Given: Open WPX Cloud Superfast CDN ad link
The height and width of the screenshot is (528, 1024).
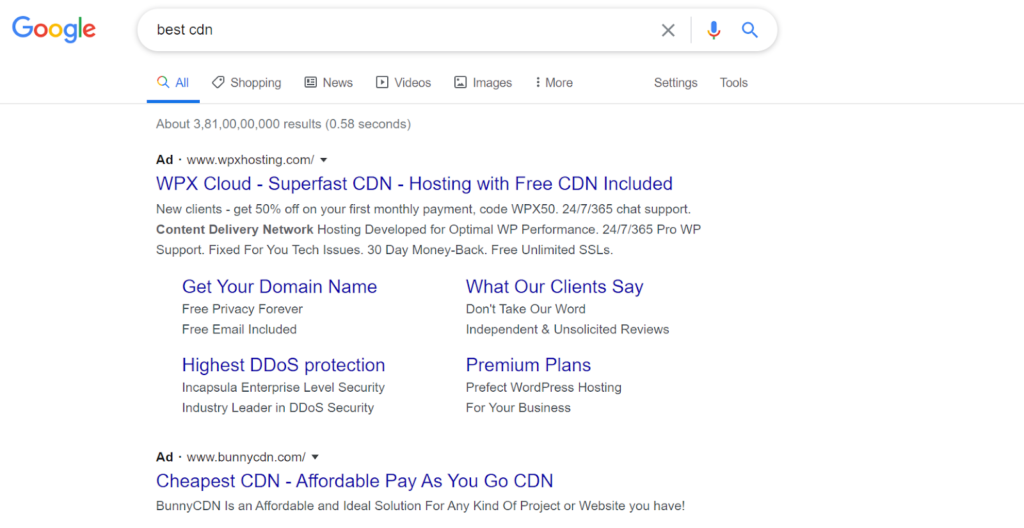Looking at the screenshot, I should pos(414,184).
